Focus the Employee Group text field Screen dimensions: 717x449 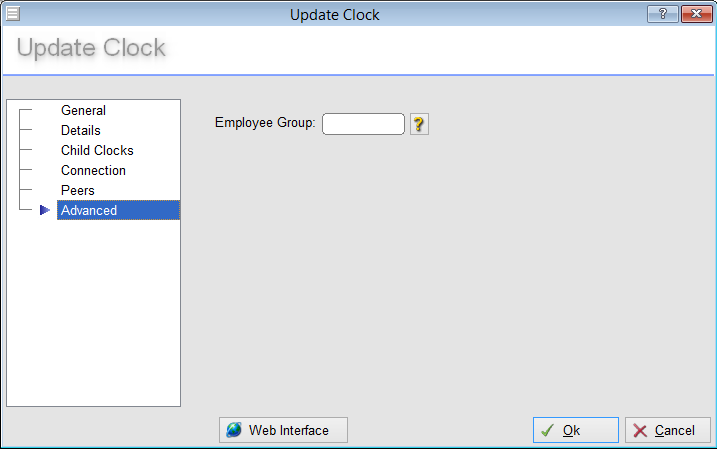(363, 124)
